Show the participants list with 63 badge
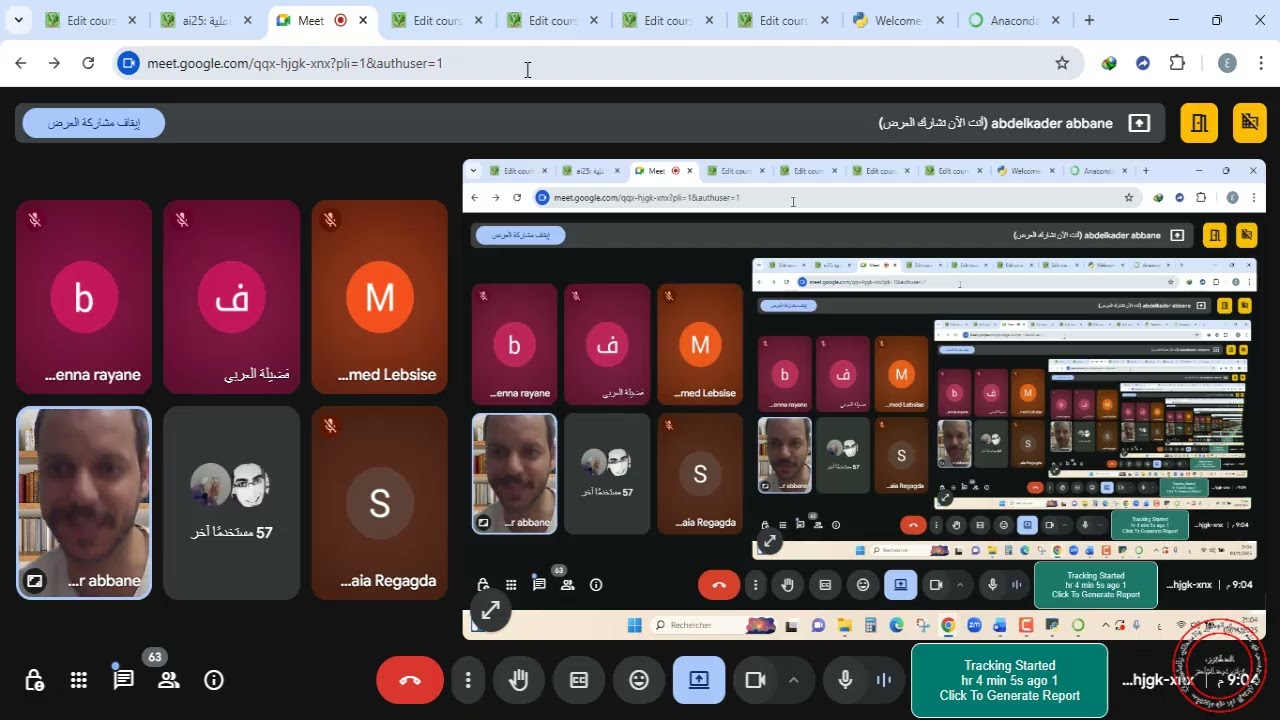The image size is (1280, 720). 168,680
